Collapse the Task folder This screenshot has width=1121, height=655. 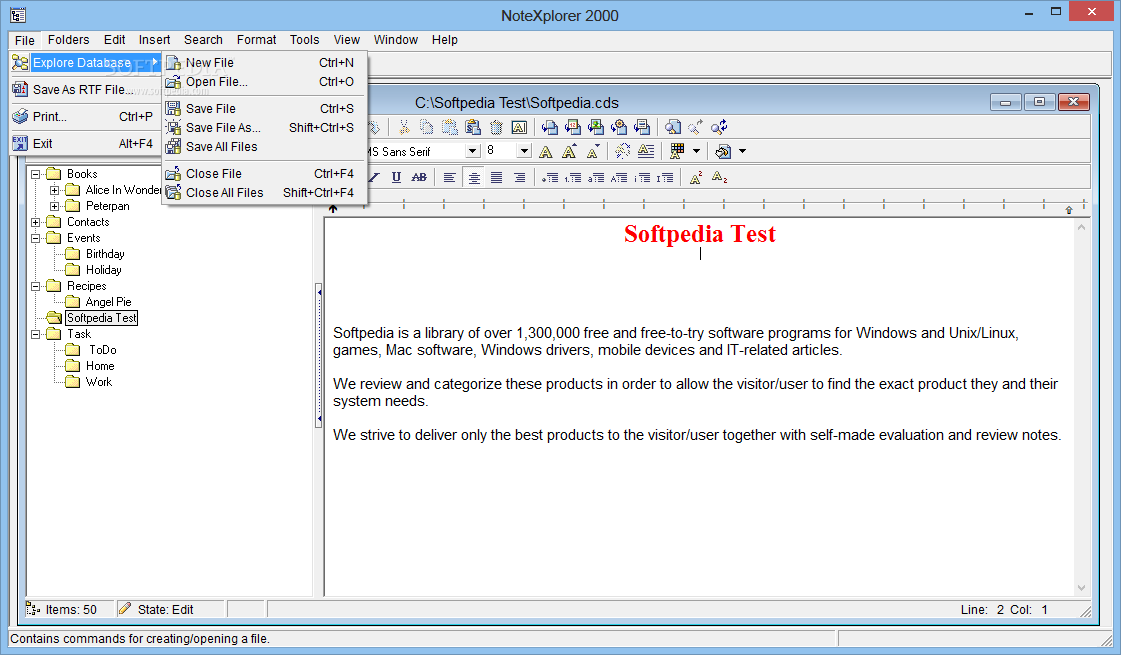click(x=35, y=334)
